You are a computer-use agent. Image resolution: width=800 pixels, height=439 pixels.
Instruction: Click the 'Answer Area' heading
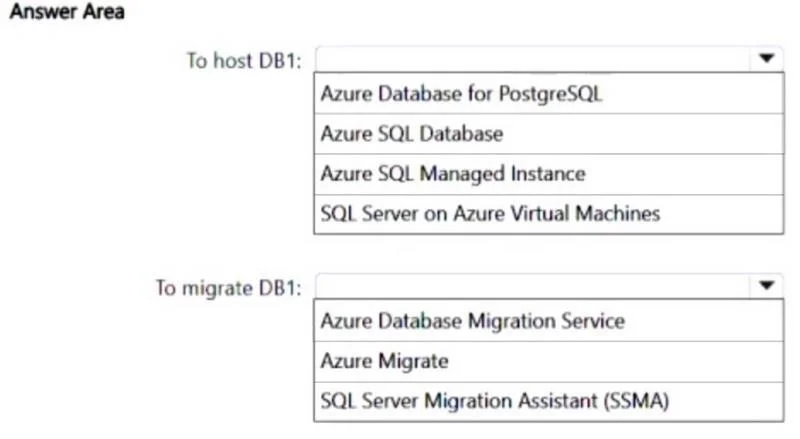(67, 11)
